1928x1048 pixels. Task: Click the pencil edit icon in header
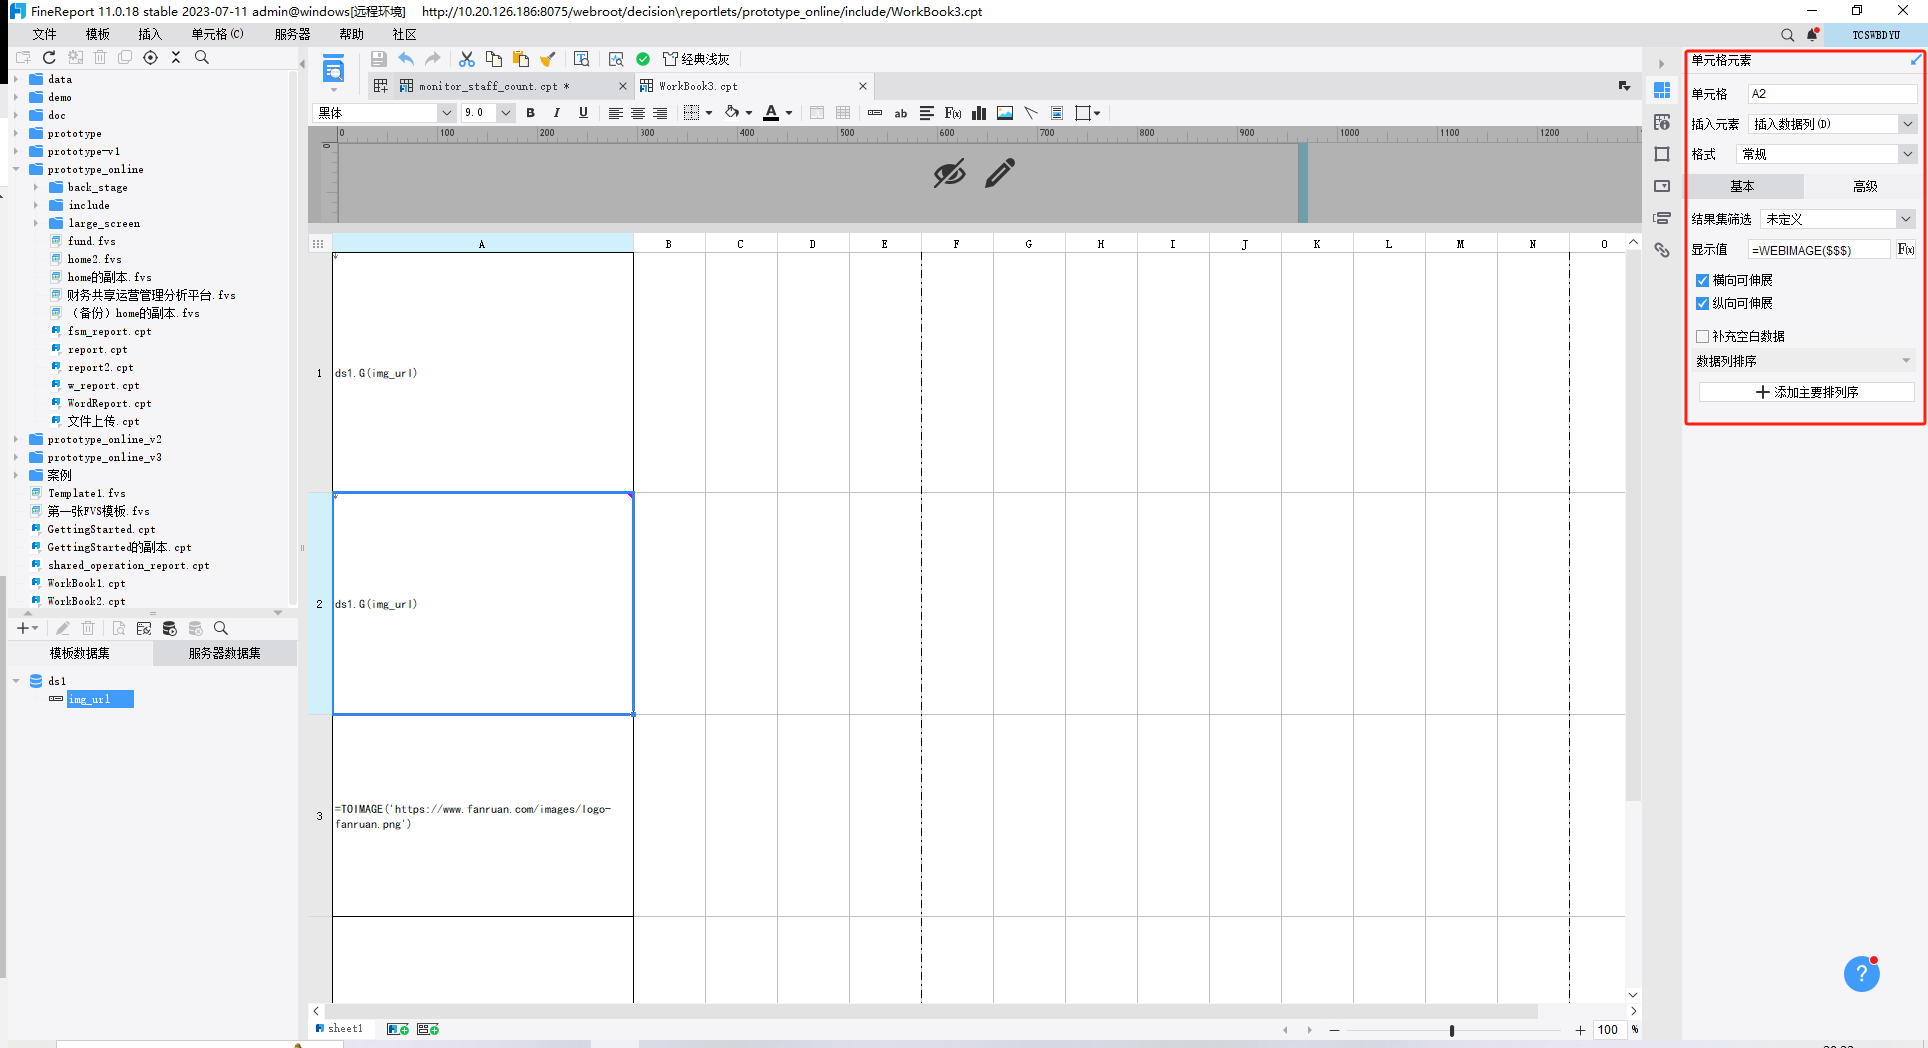click(999, 173)
